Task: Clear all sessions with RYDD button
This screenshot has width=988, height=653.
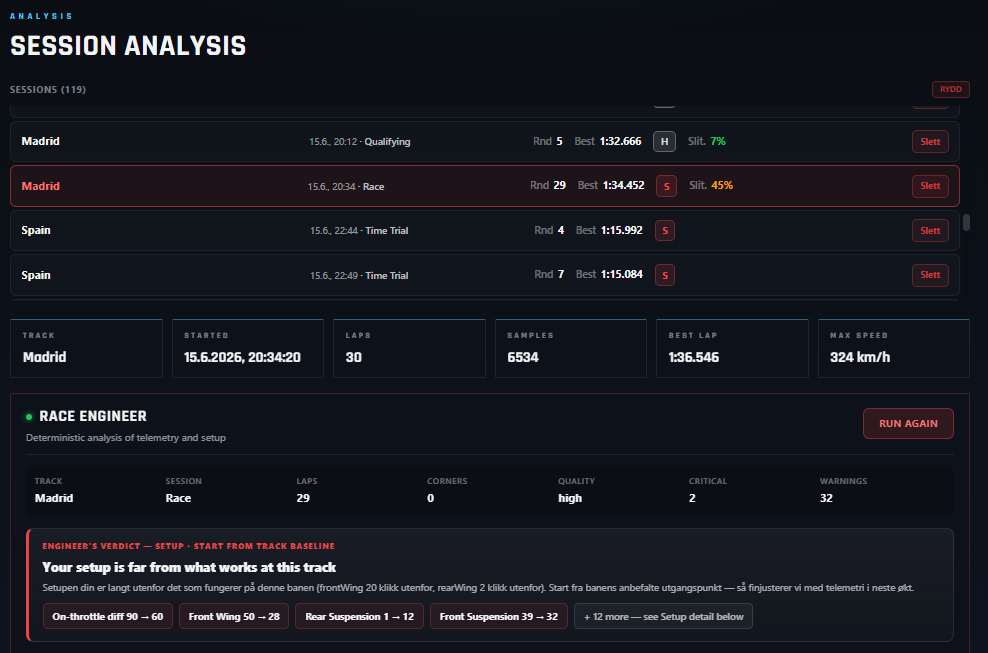Action: click(950, 90)
